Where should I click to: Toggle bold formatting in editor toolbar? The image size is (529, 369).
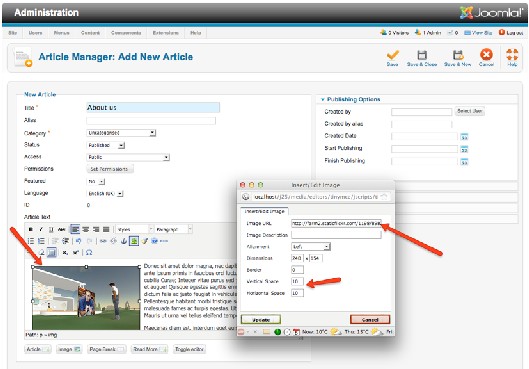[31, 229]
